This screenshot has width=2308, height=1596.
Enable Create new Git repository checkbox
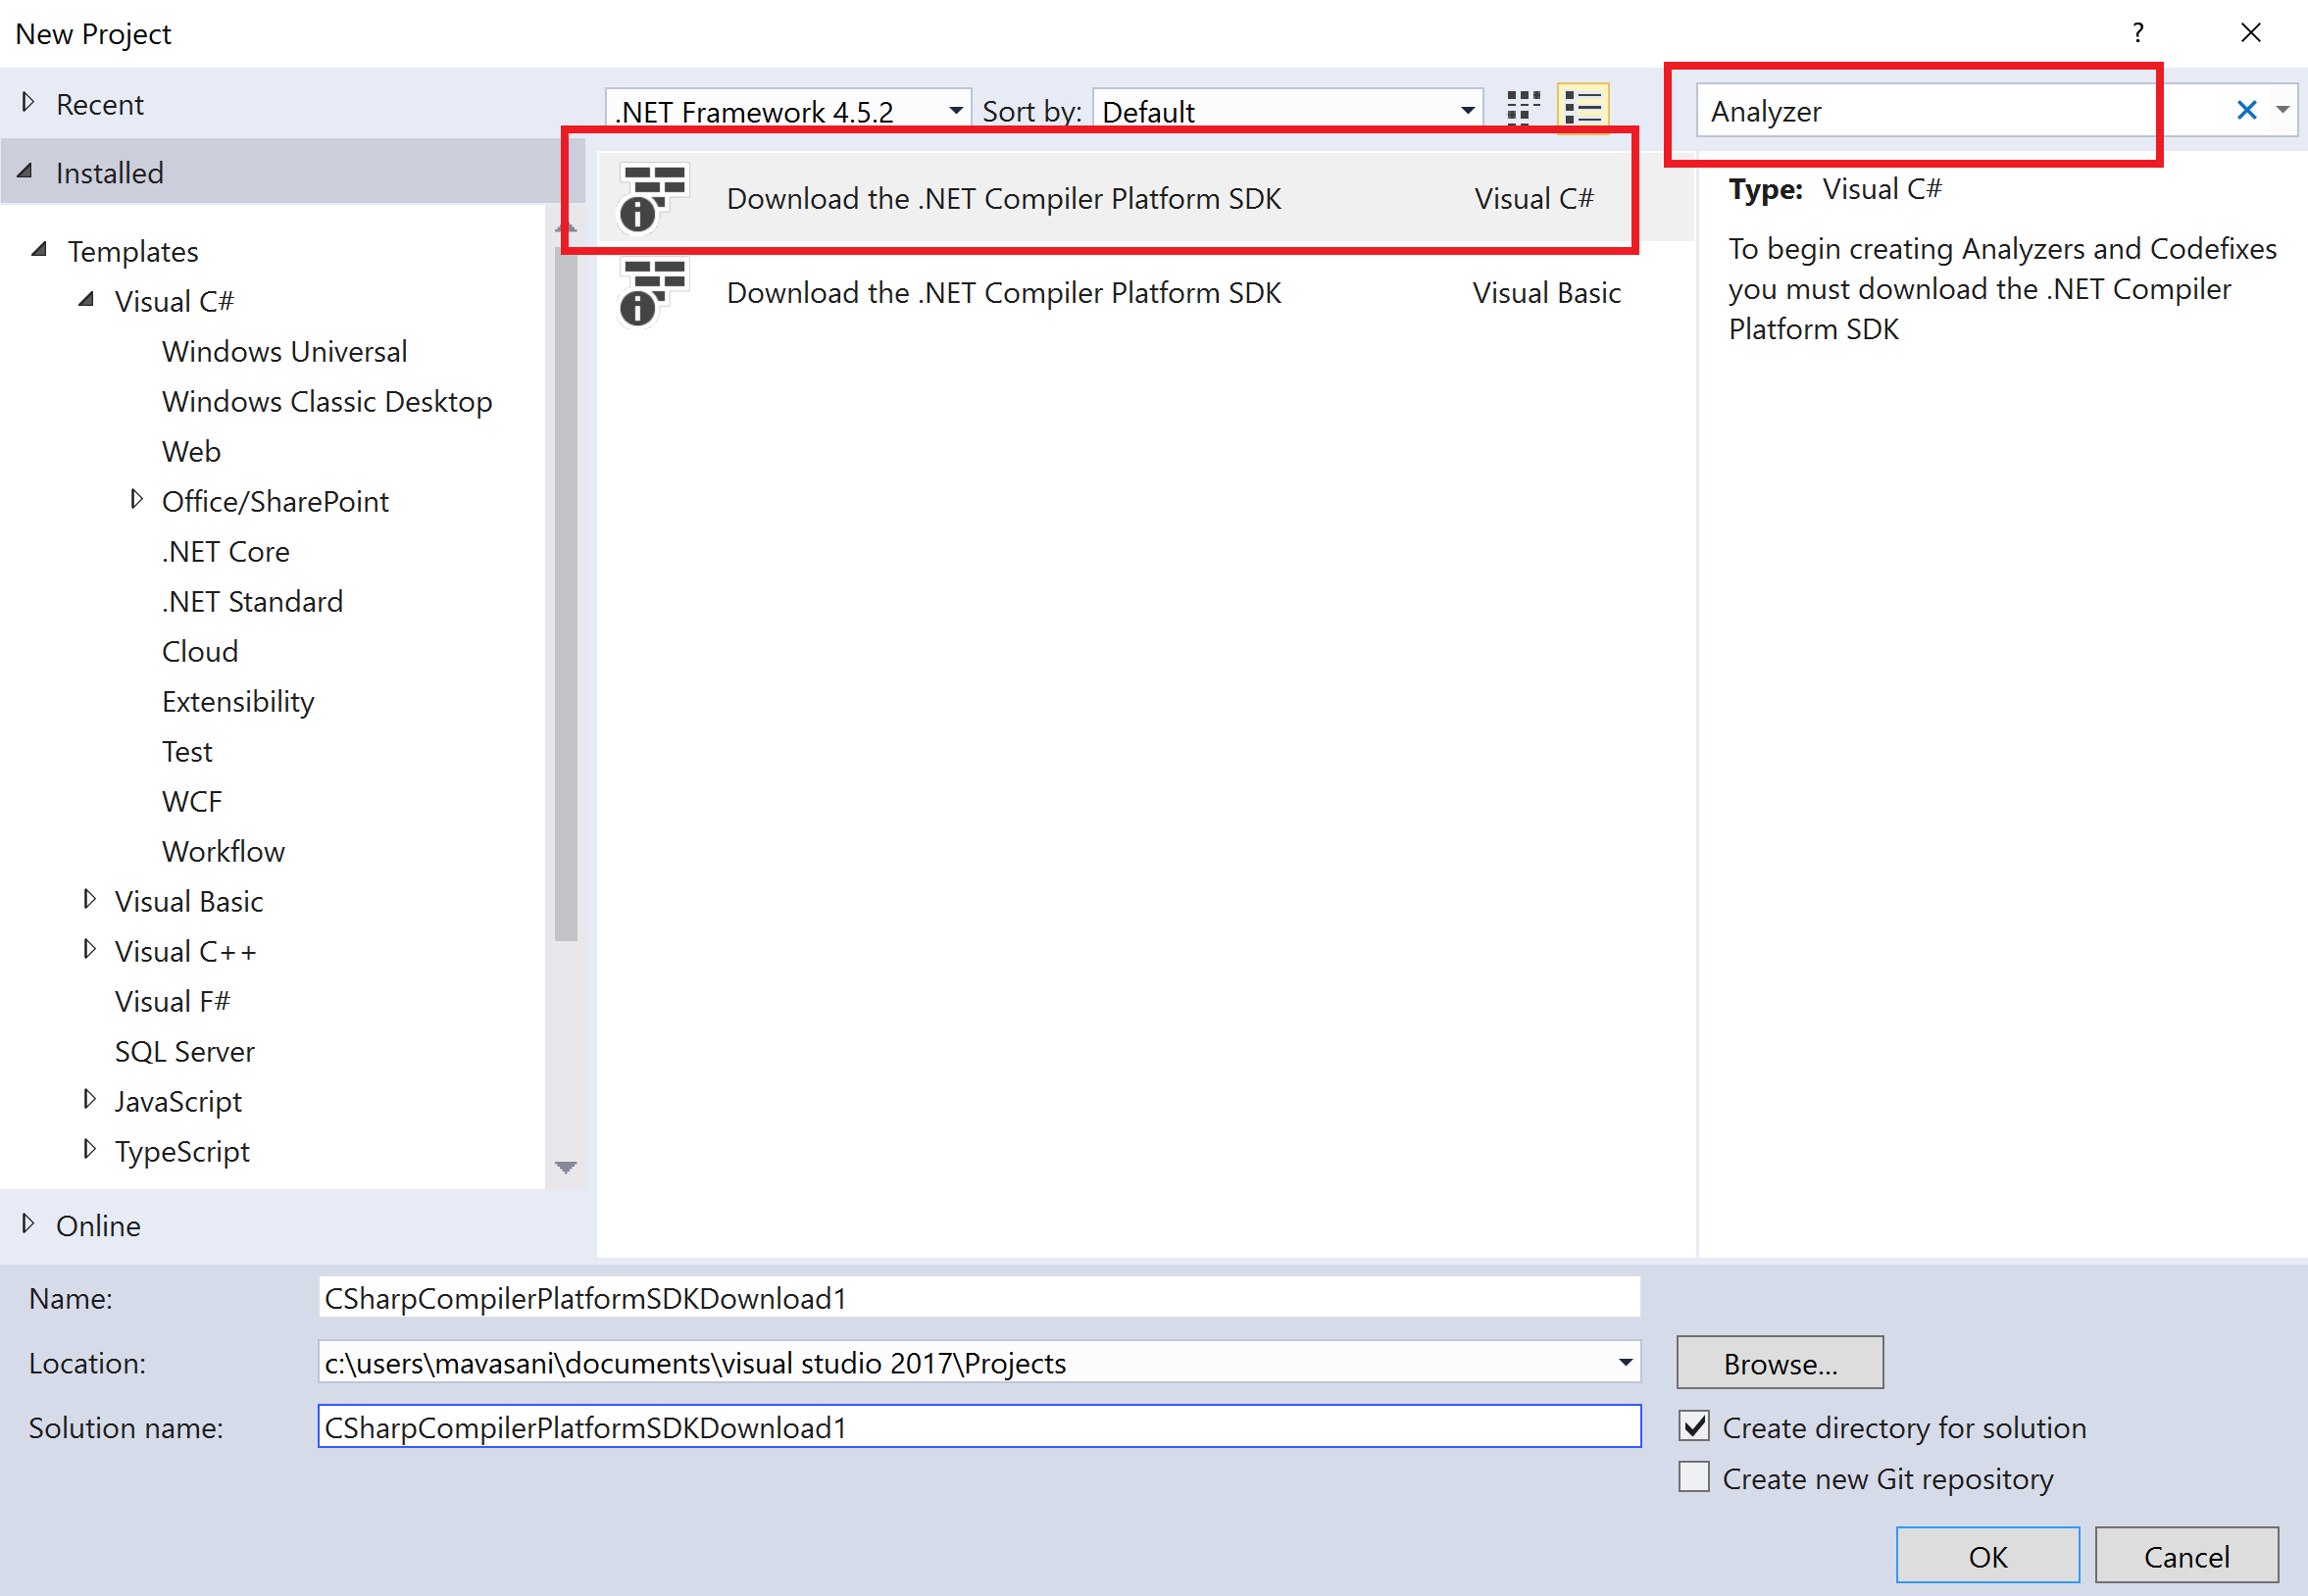1693,1477
